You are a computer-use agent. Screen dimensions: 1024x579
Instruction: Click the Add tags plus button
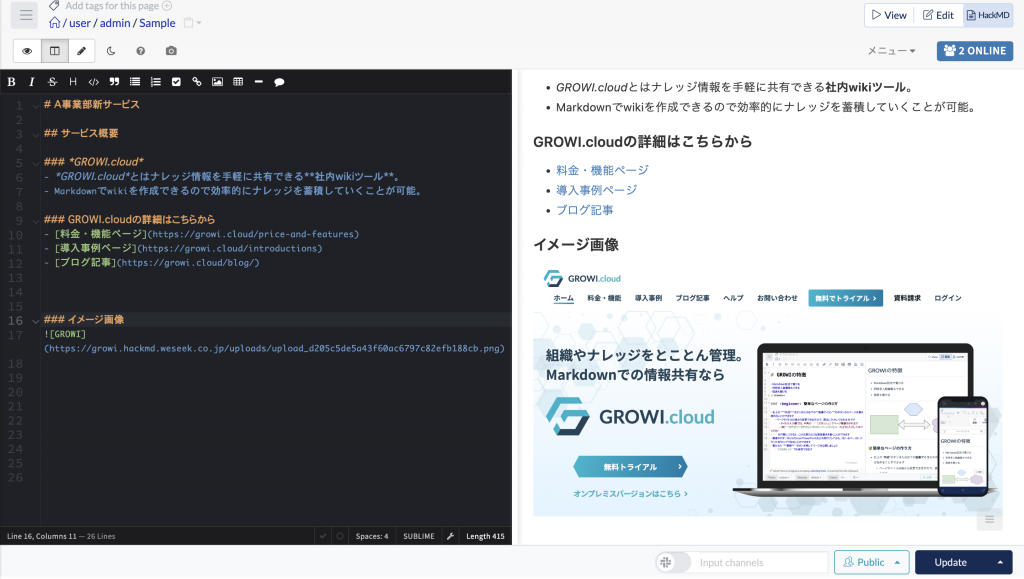click(167, 6)
